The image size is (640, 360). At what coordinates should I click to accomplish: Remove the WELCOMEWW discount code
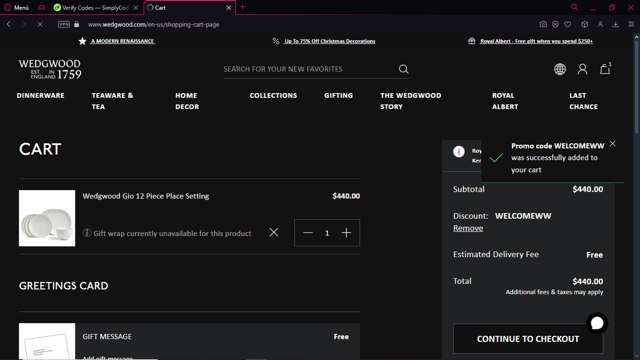468,228
